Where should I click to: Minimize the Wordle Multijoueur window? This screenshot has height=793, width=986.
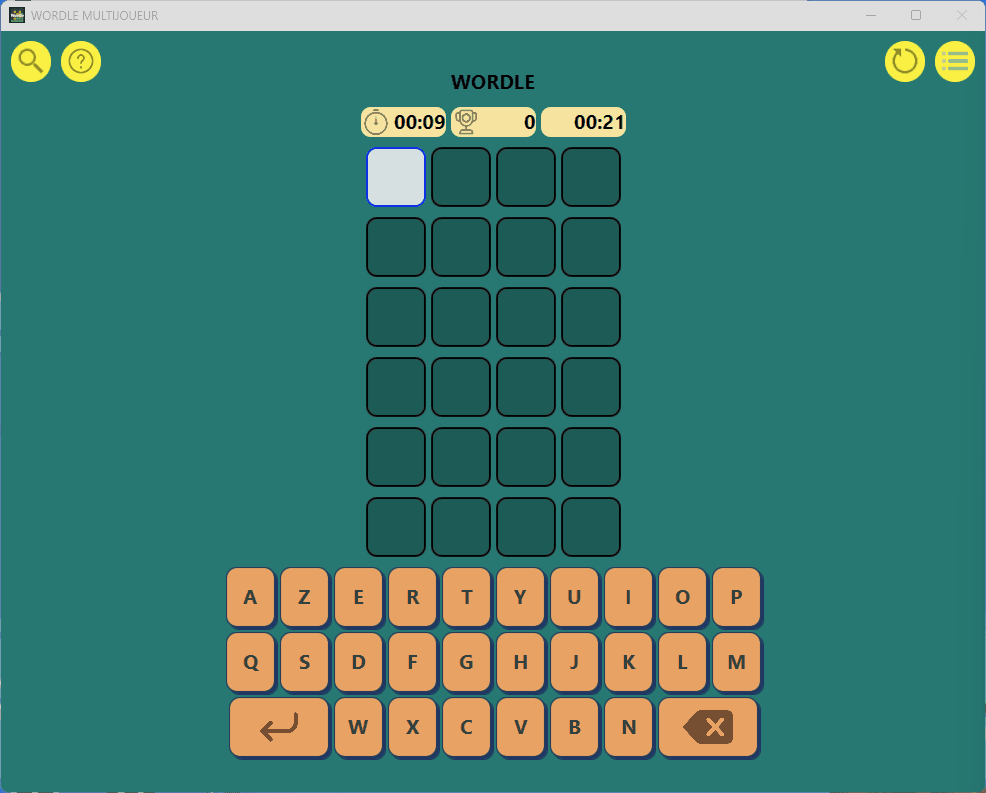(871, 15)
